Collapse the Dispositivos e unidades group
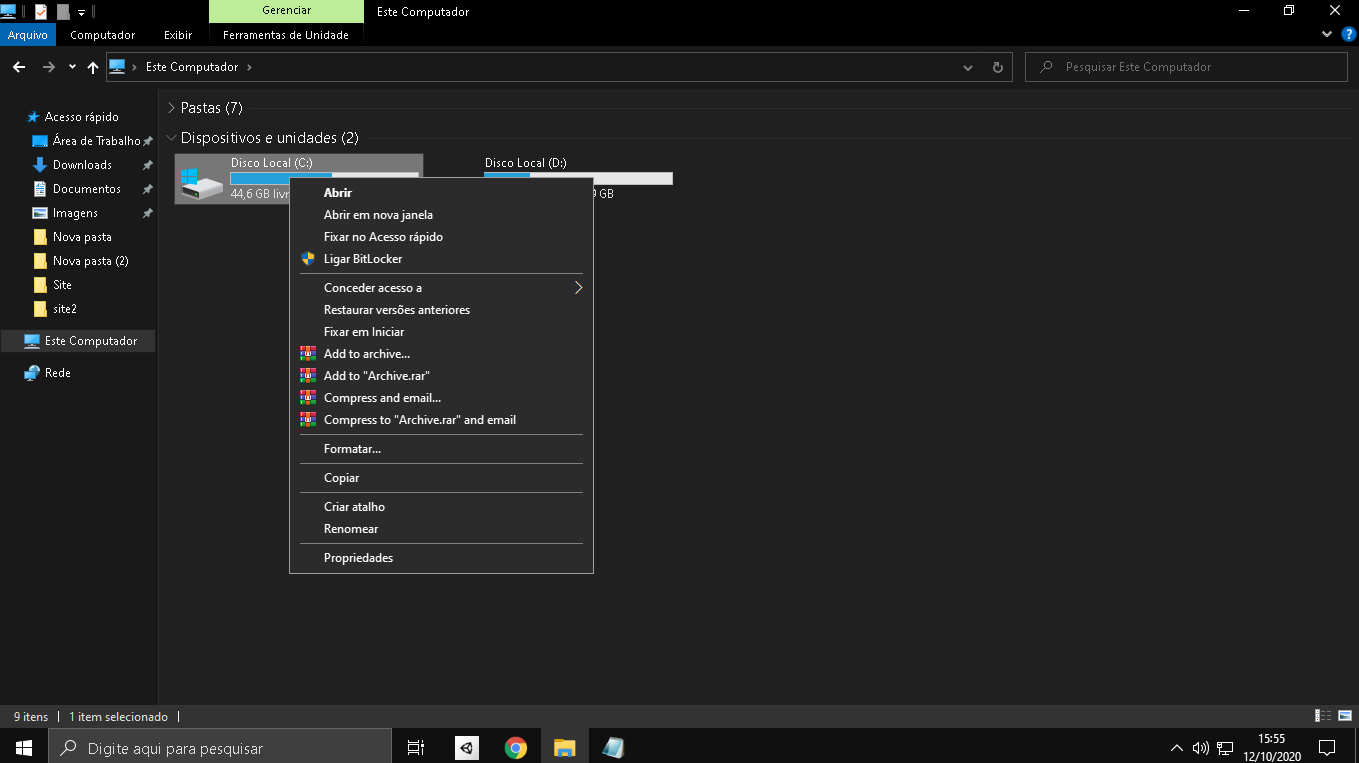Viewport: 1359px width, 763px height. tap(171, 138)
